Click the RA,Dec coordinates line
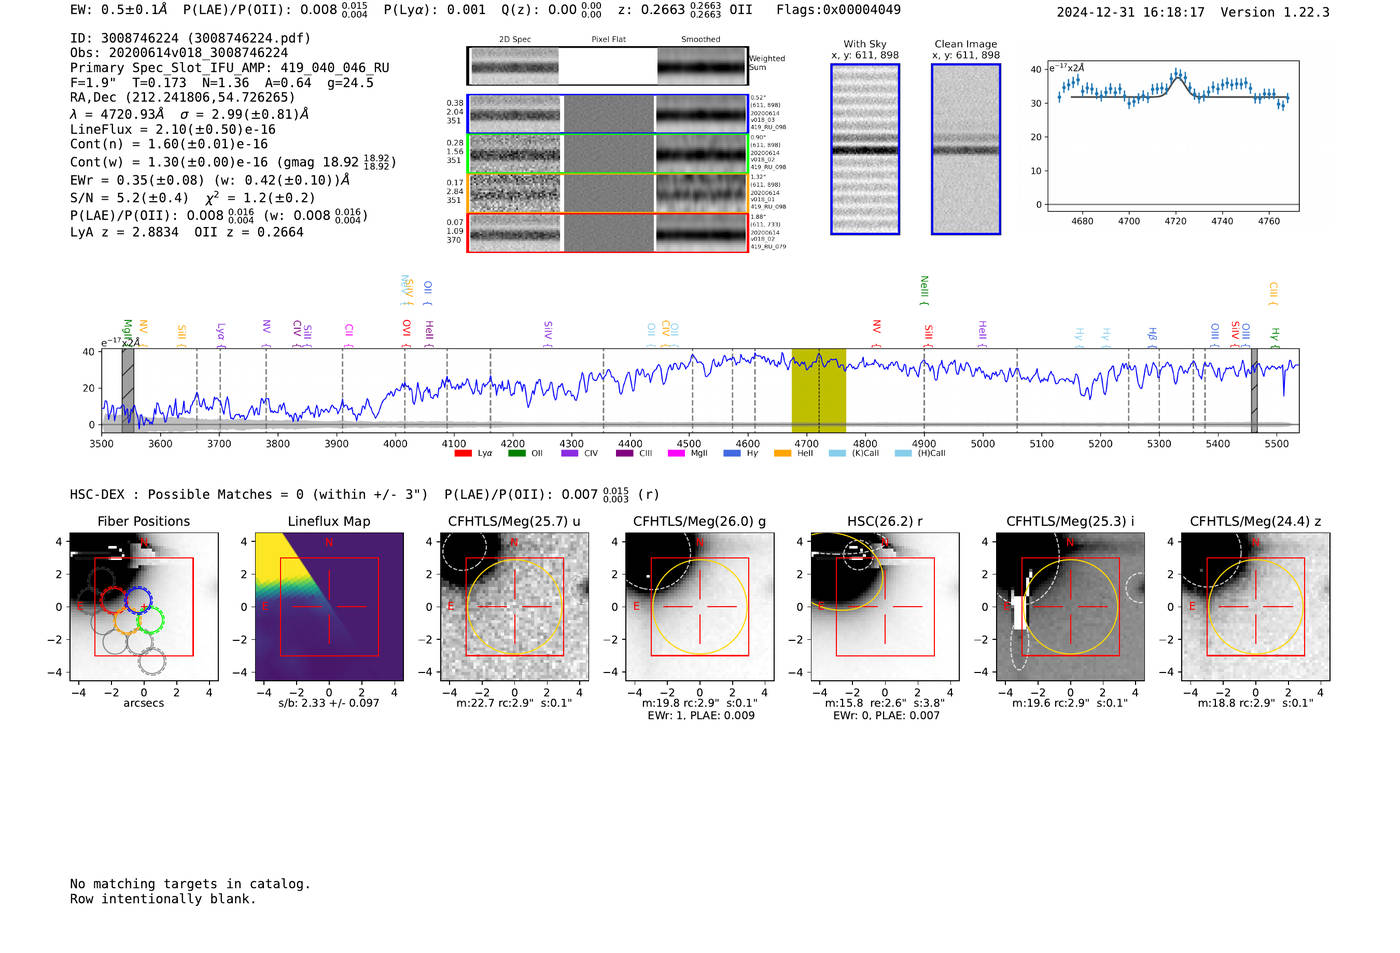The image size is (1400, 953). click(x=183, y=98)
